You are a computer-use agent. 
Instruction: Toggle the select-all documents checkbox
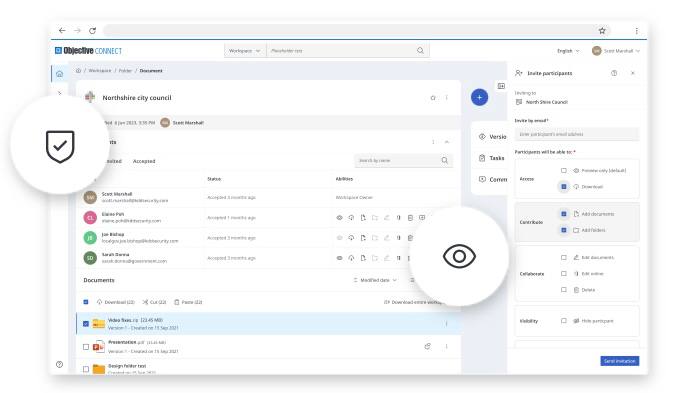point(86,302)
